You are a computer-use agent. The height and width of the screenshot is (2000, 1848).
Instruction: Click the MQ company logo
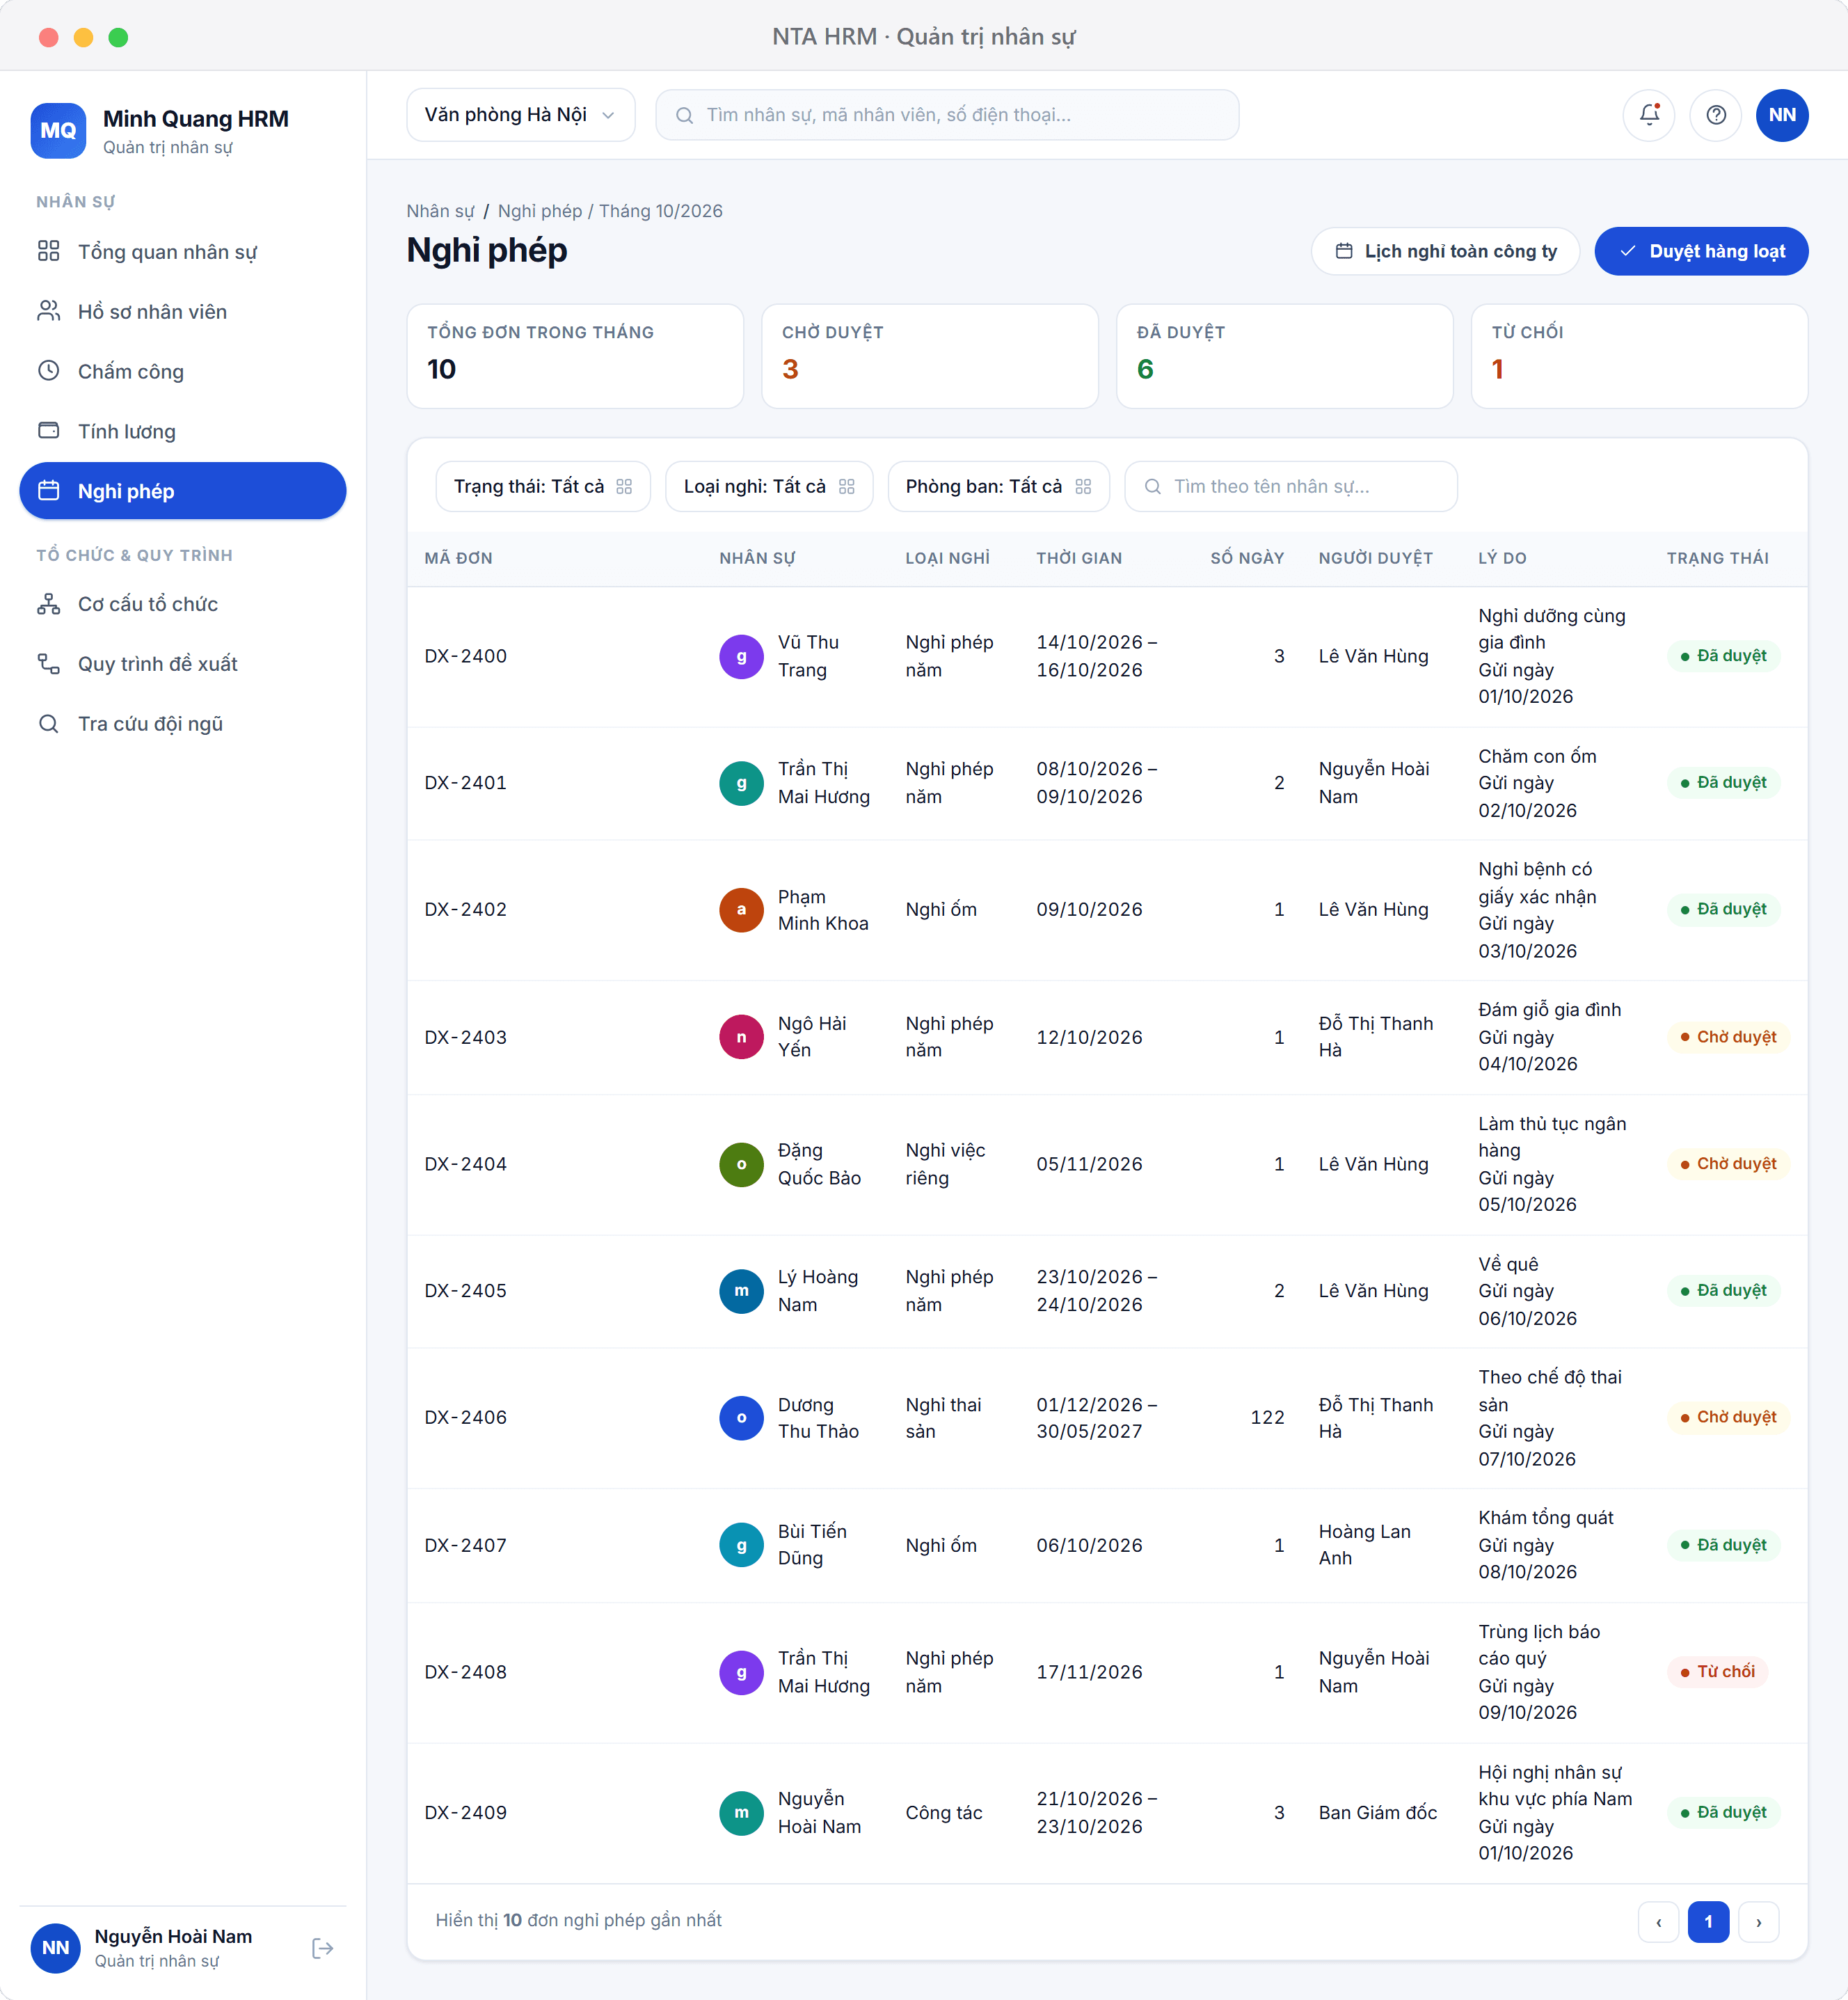pos(58,131)
